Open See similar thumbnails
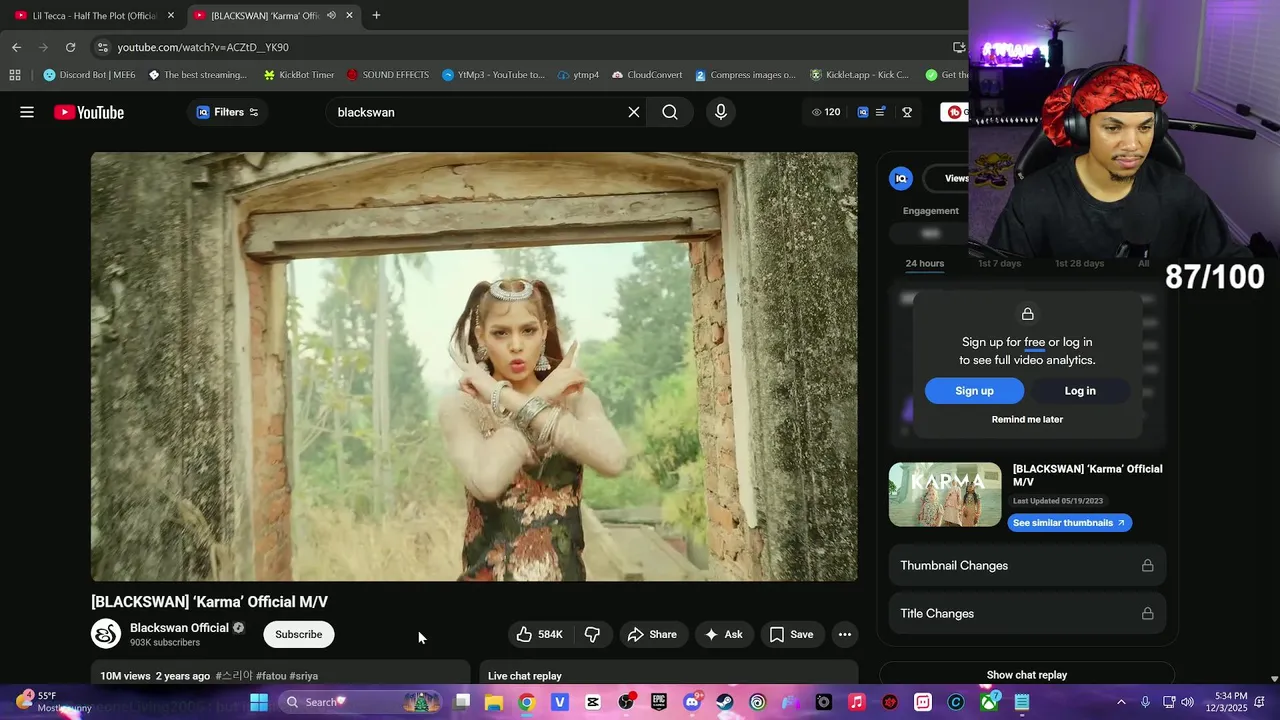 (1069, 523)
